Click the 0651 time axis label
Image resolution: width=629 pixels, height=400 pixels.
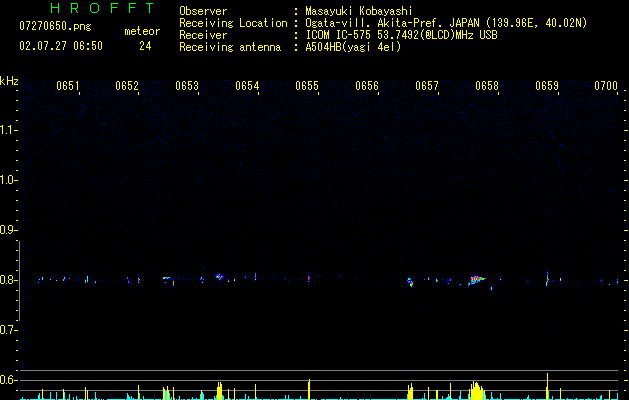click(67, 86)
